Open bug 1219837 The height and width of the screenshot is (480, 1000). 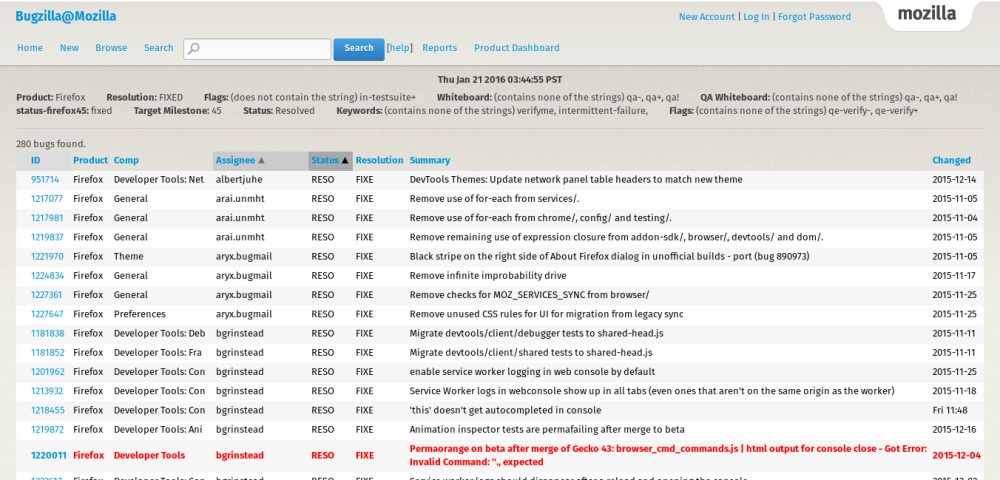coord(47,237)
